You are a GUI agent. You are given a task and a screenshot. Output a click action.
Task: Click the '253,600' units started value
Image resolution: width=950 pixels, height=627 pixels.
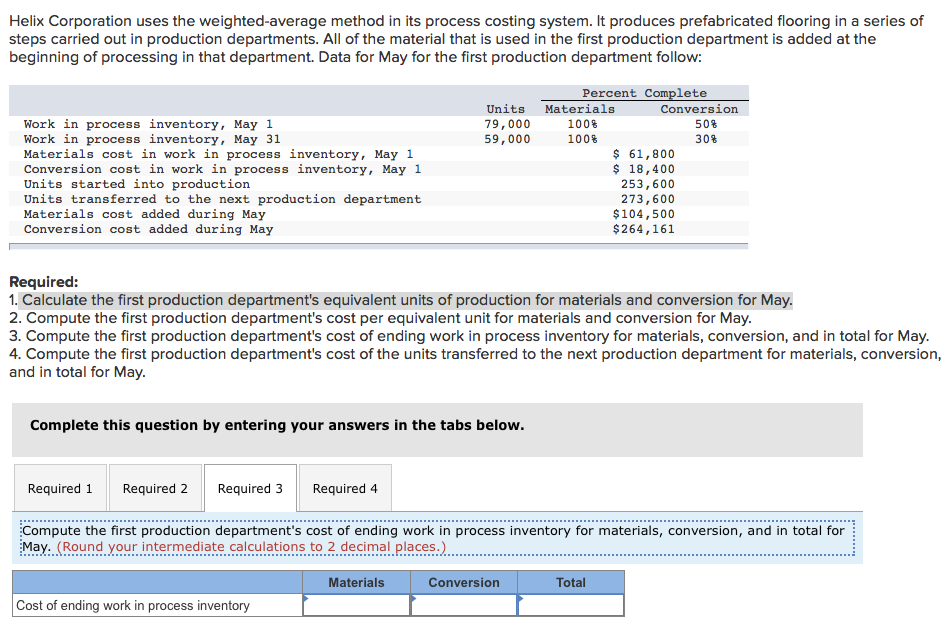(648, 184)
